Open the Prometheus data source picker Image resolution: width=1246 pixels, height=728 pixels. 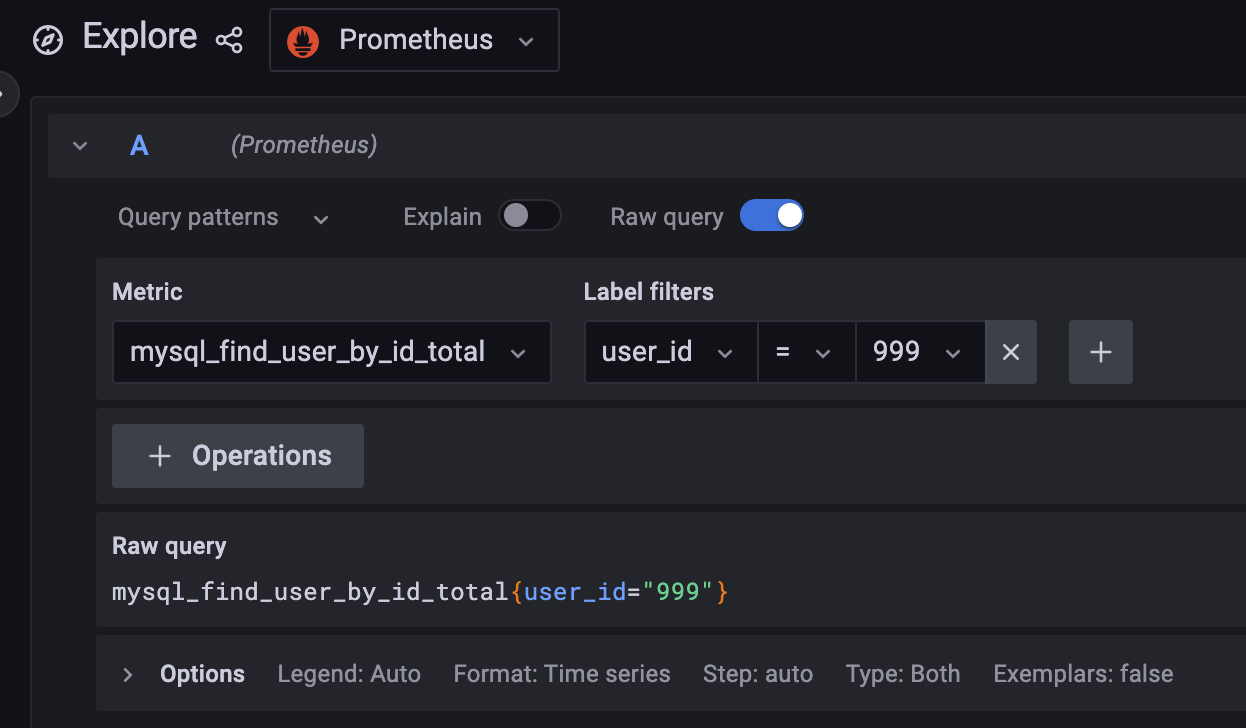(x=414, y=41)
